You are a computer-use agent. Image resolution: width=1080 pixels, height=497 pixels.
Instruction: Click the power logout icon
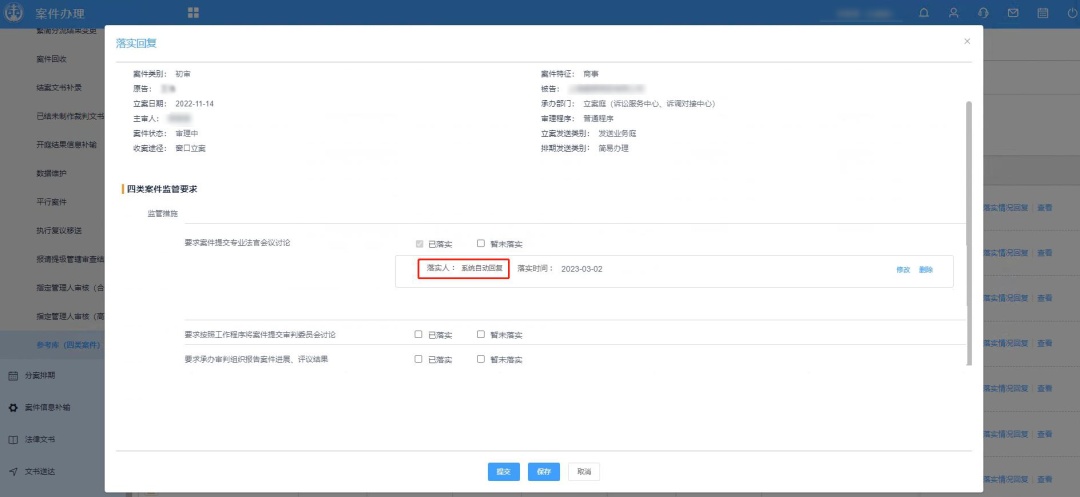click(1071, 13)
